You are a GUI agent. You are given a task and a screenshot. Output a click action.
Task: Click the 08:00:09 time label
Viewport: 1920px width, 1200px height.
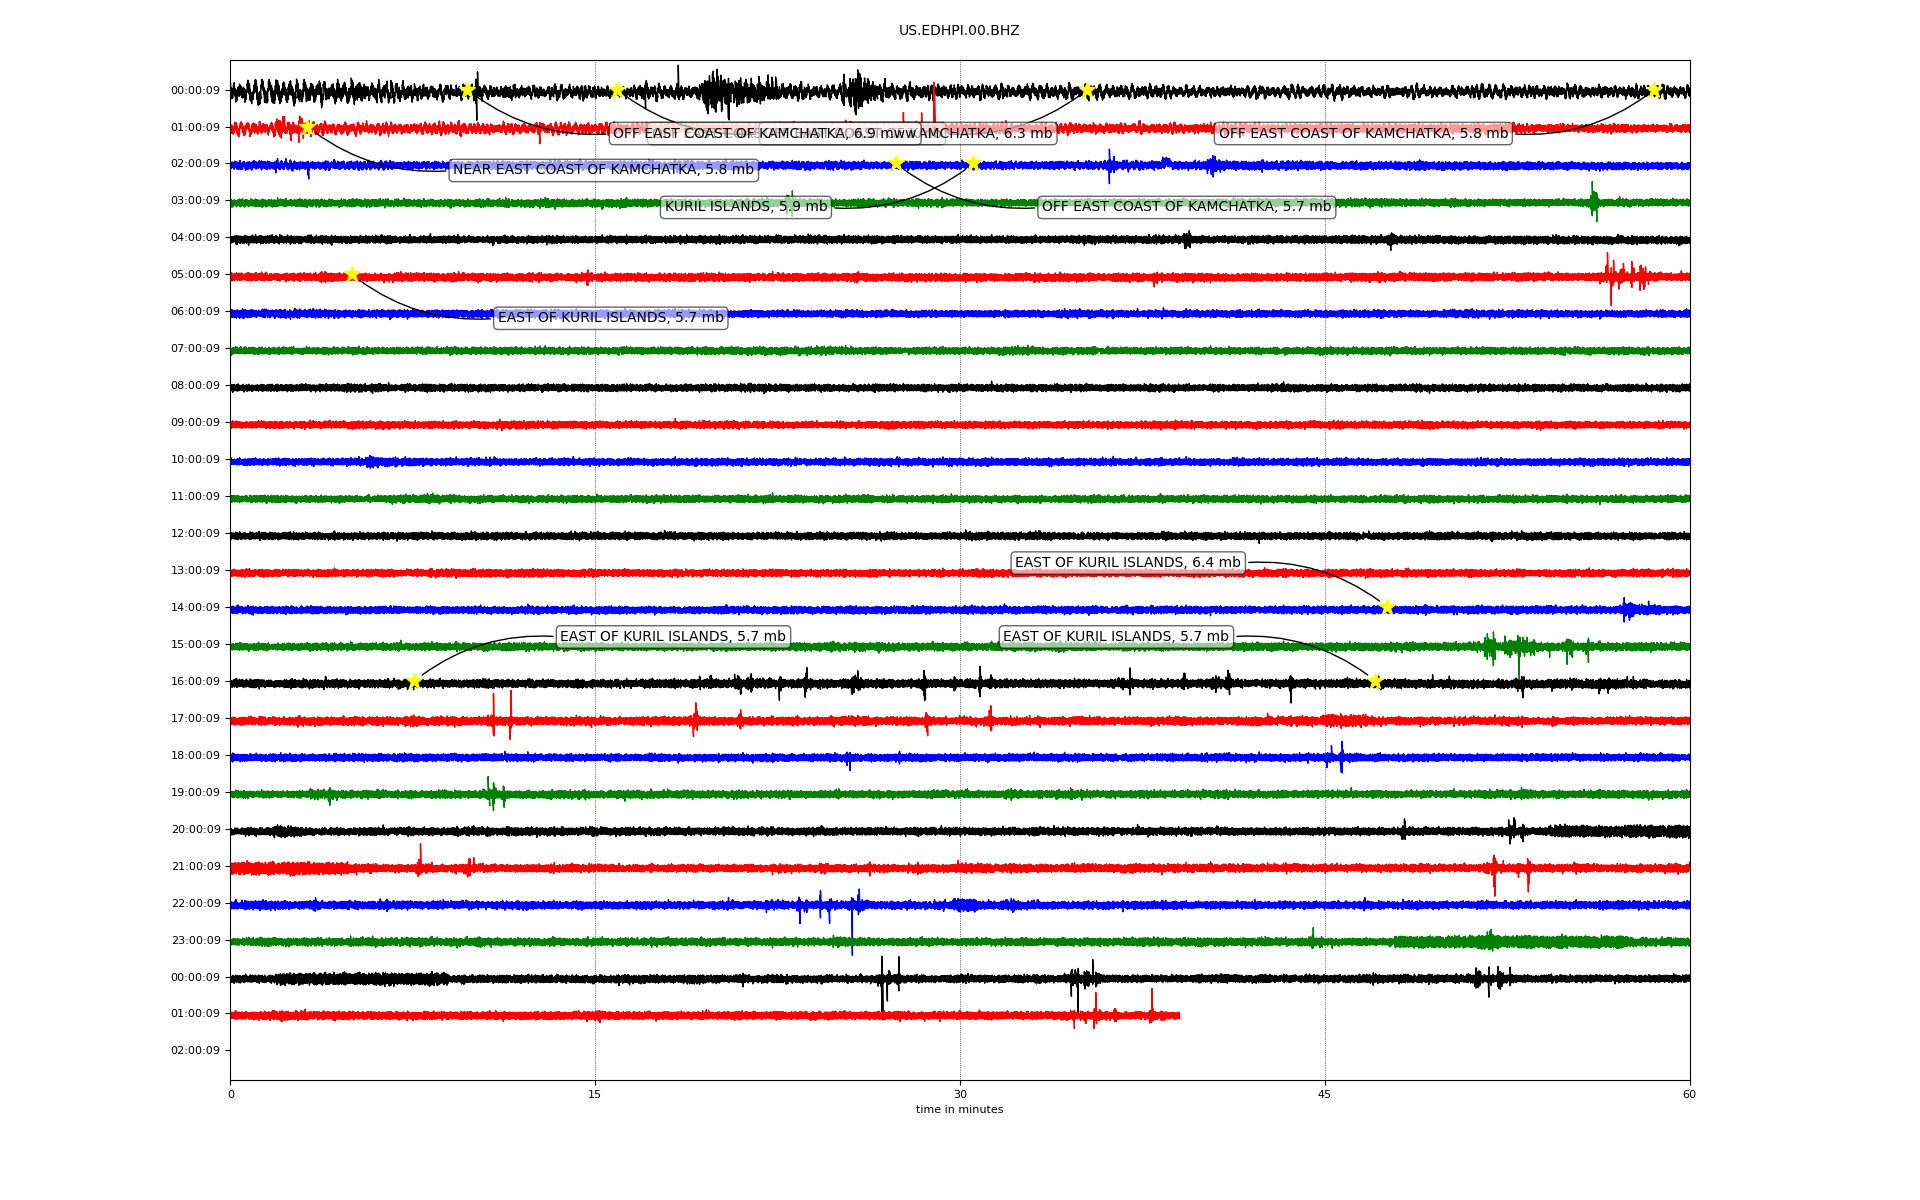point(195,386)
